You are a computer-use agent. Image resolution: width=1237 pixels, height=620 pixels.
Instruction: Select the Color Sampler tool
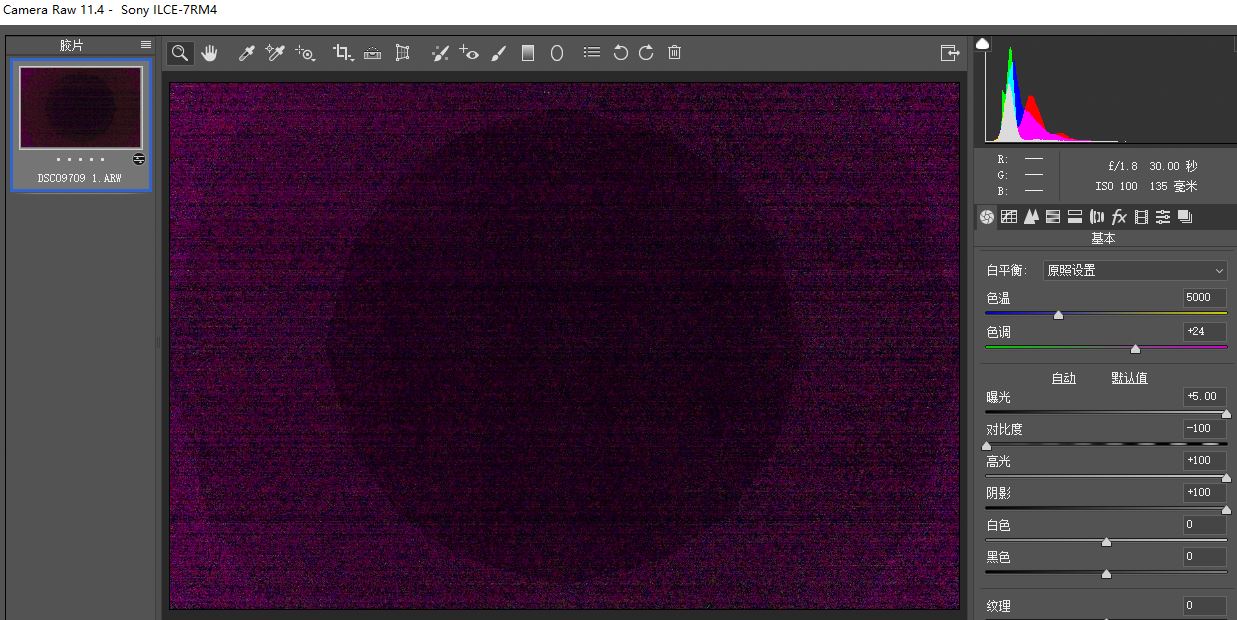click(x=275, y=53)
